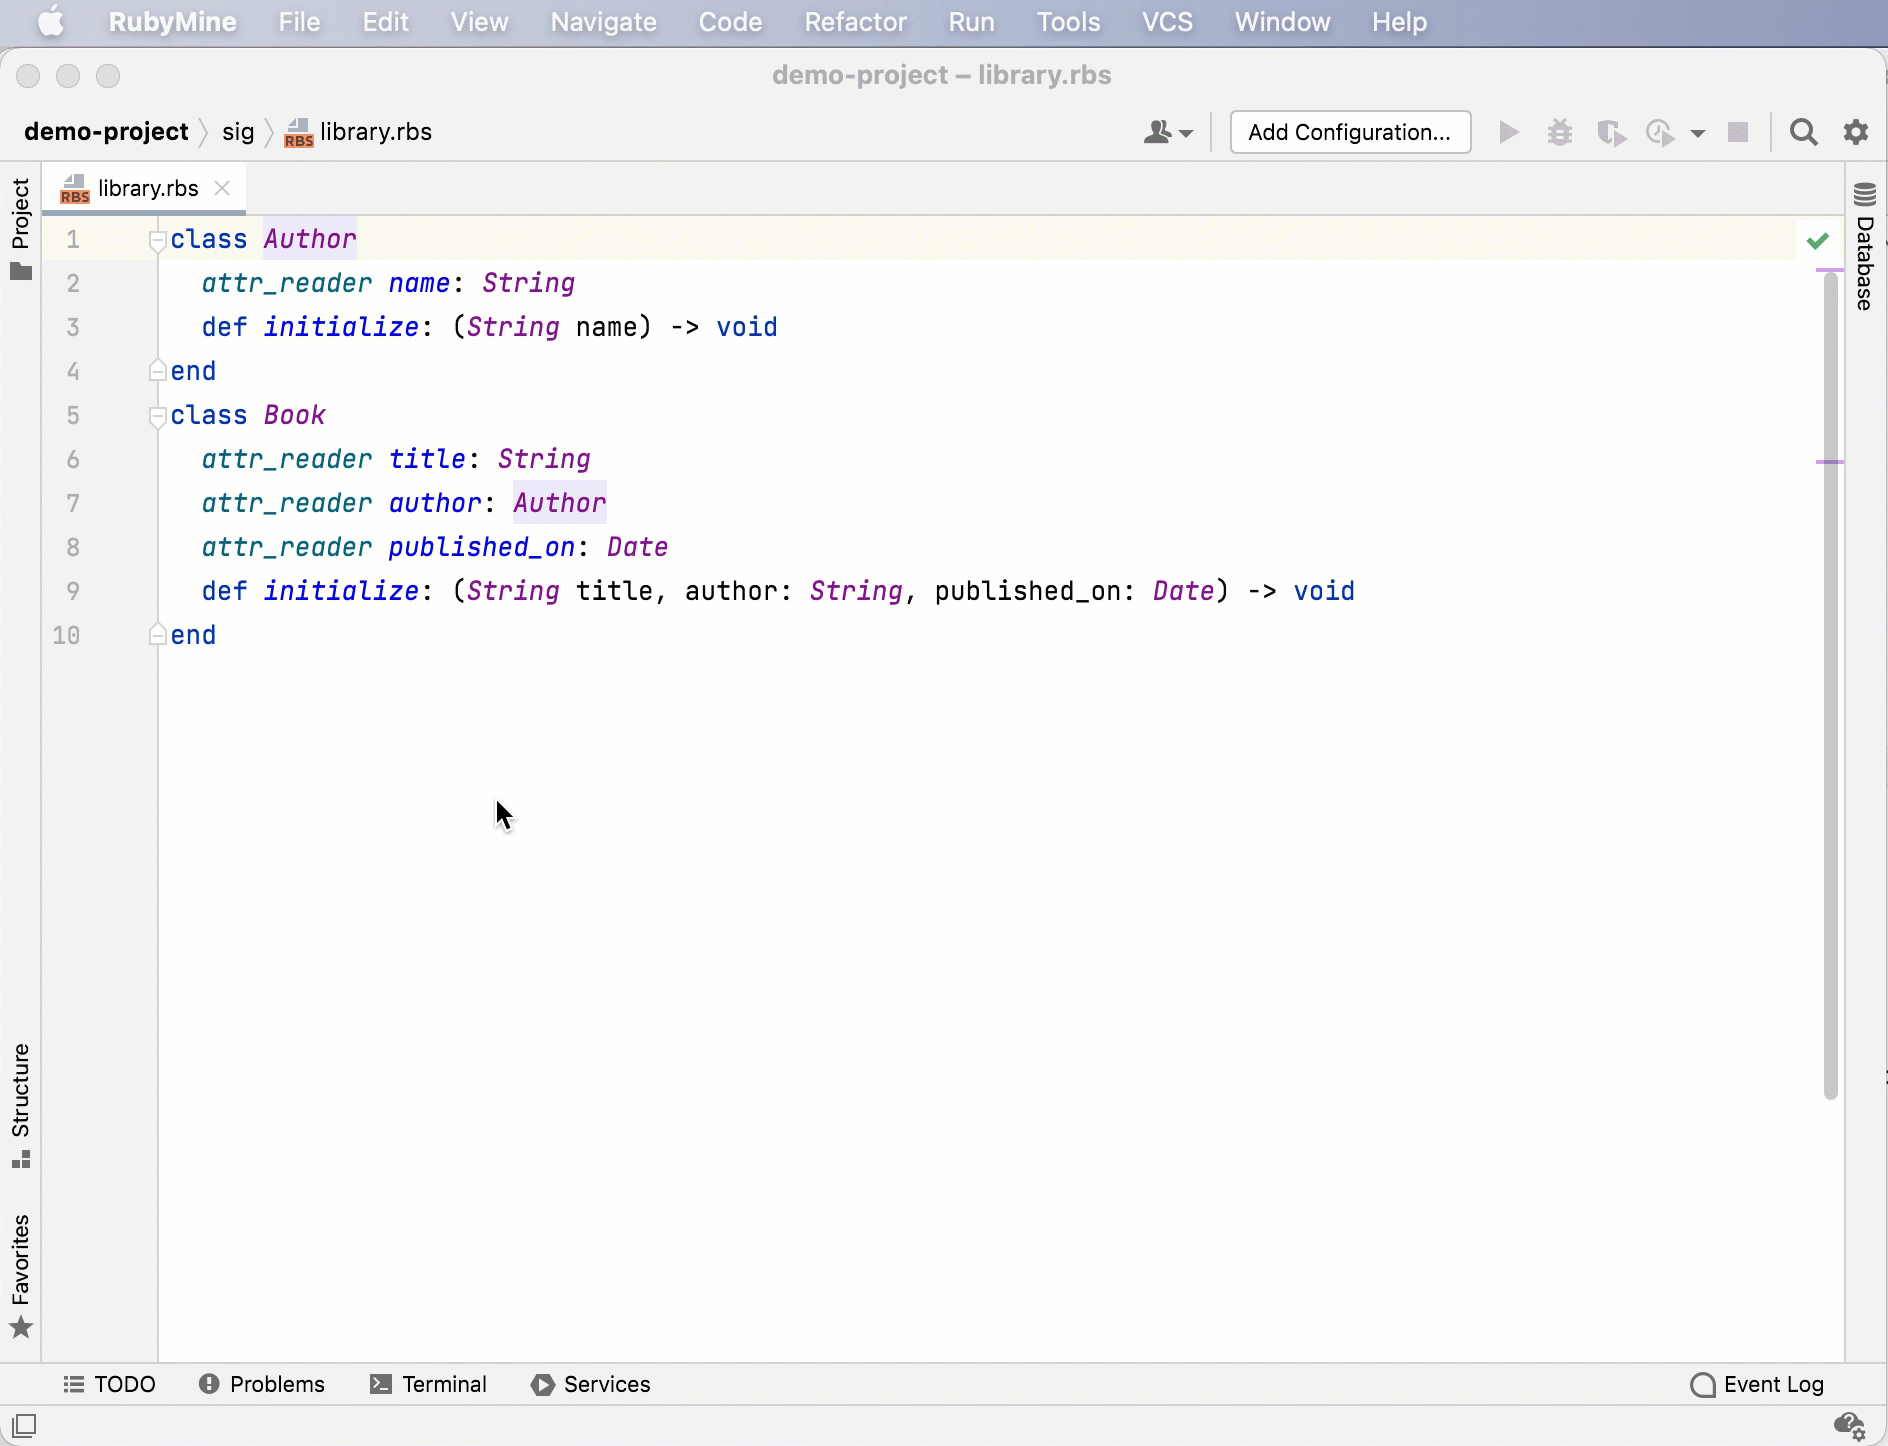Open the Event Log
This screenshot has width=1888, height=1446.
tap(1757, 1384)
